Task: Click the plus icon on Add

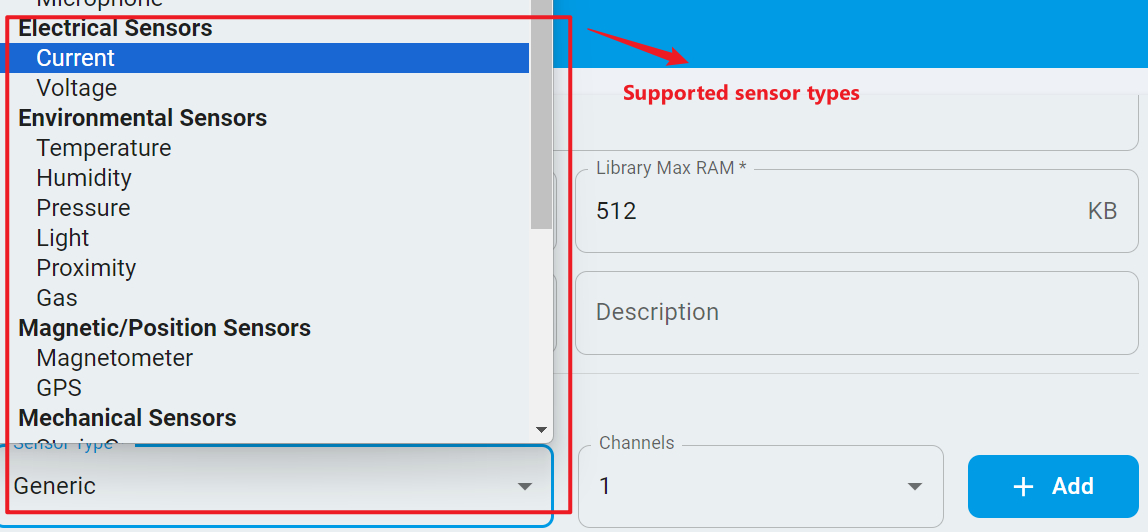Action: [x=1023, y=486]
